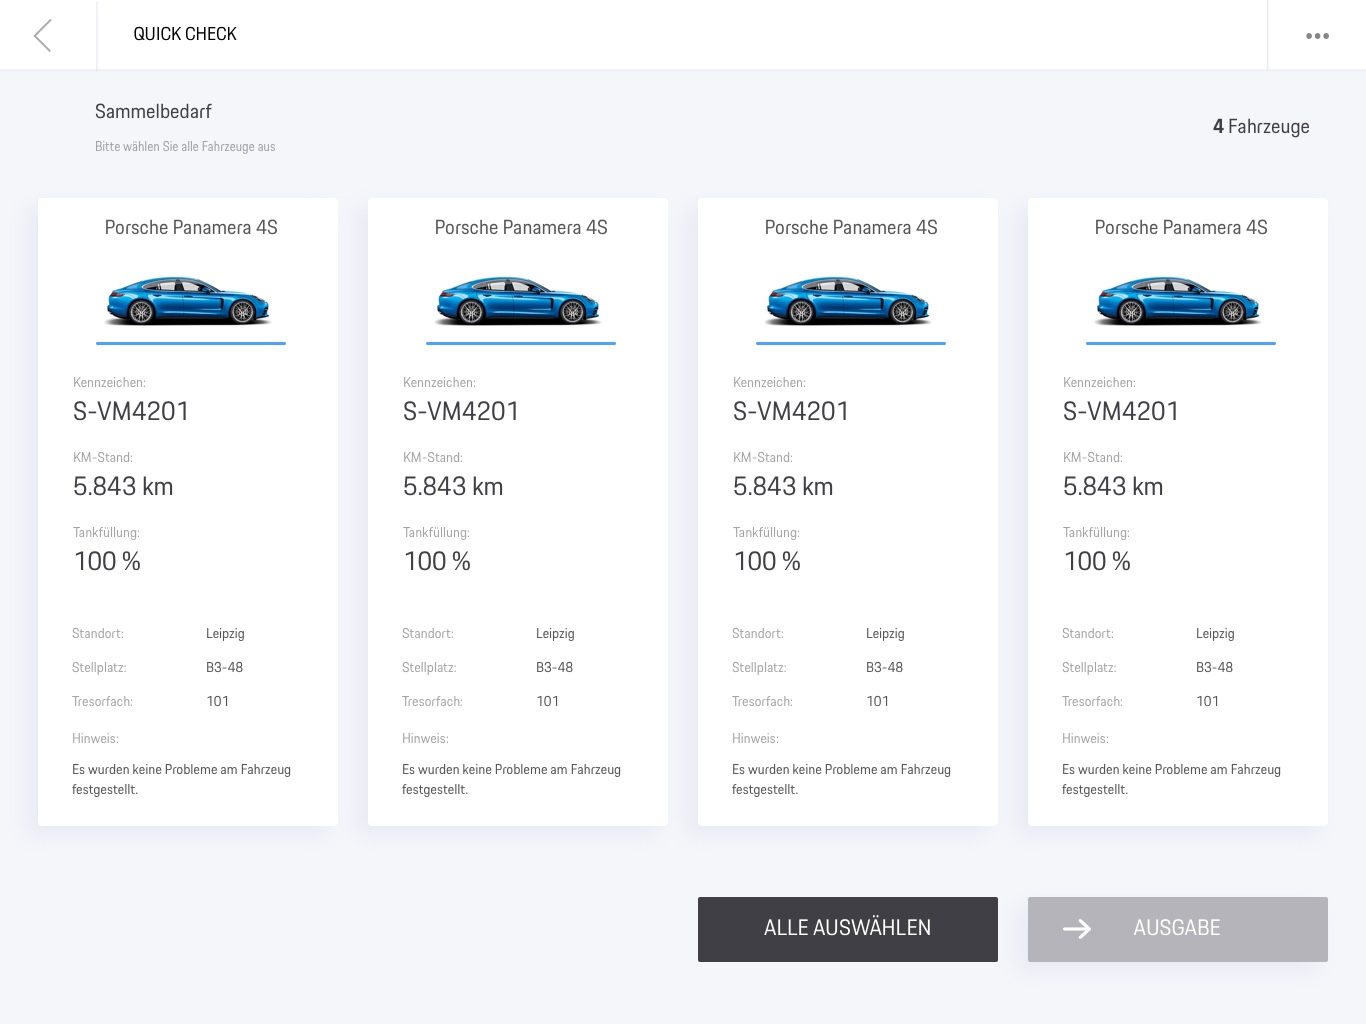The width and height of the screenshot is (1366, 1024).
Task: Select the second Porsche Panamera car image
Action: [x=519, y=301]
